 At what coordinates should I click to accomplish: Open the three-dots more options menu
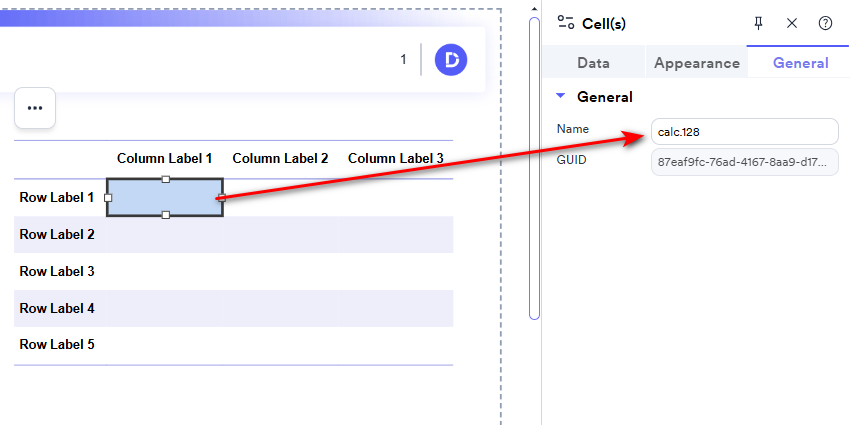coord(35,108)
